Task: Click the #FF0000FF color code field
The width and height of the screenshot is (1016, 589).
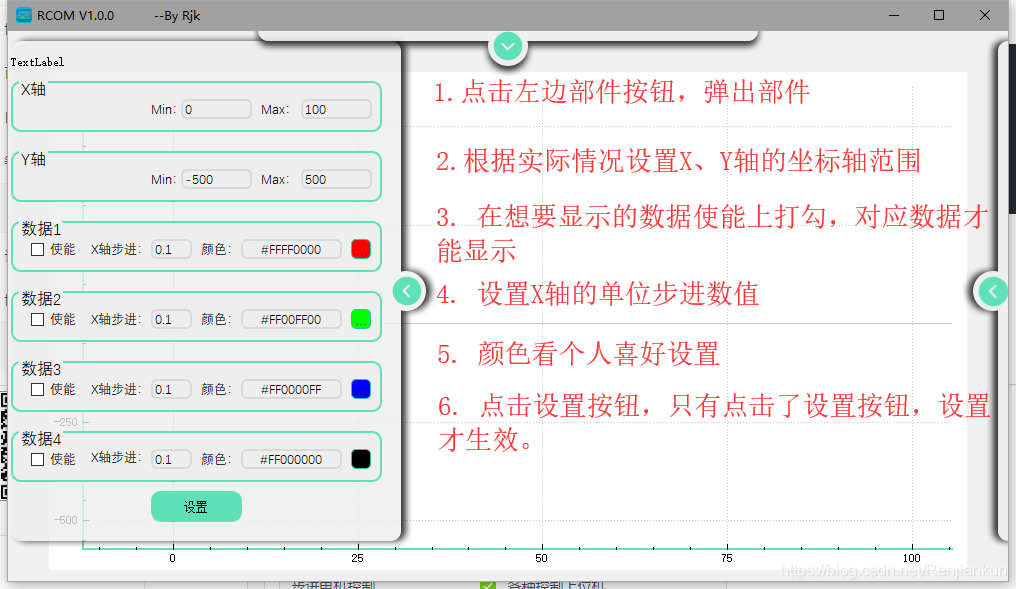Action: coord(292,389)
